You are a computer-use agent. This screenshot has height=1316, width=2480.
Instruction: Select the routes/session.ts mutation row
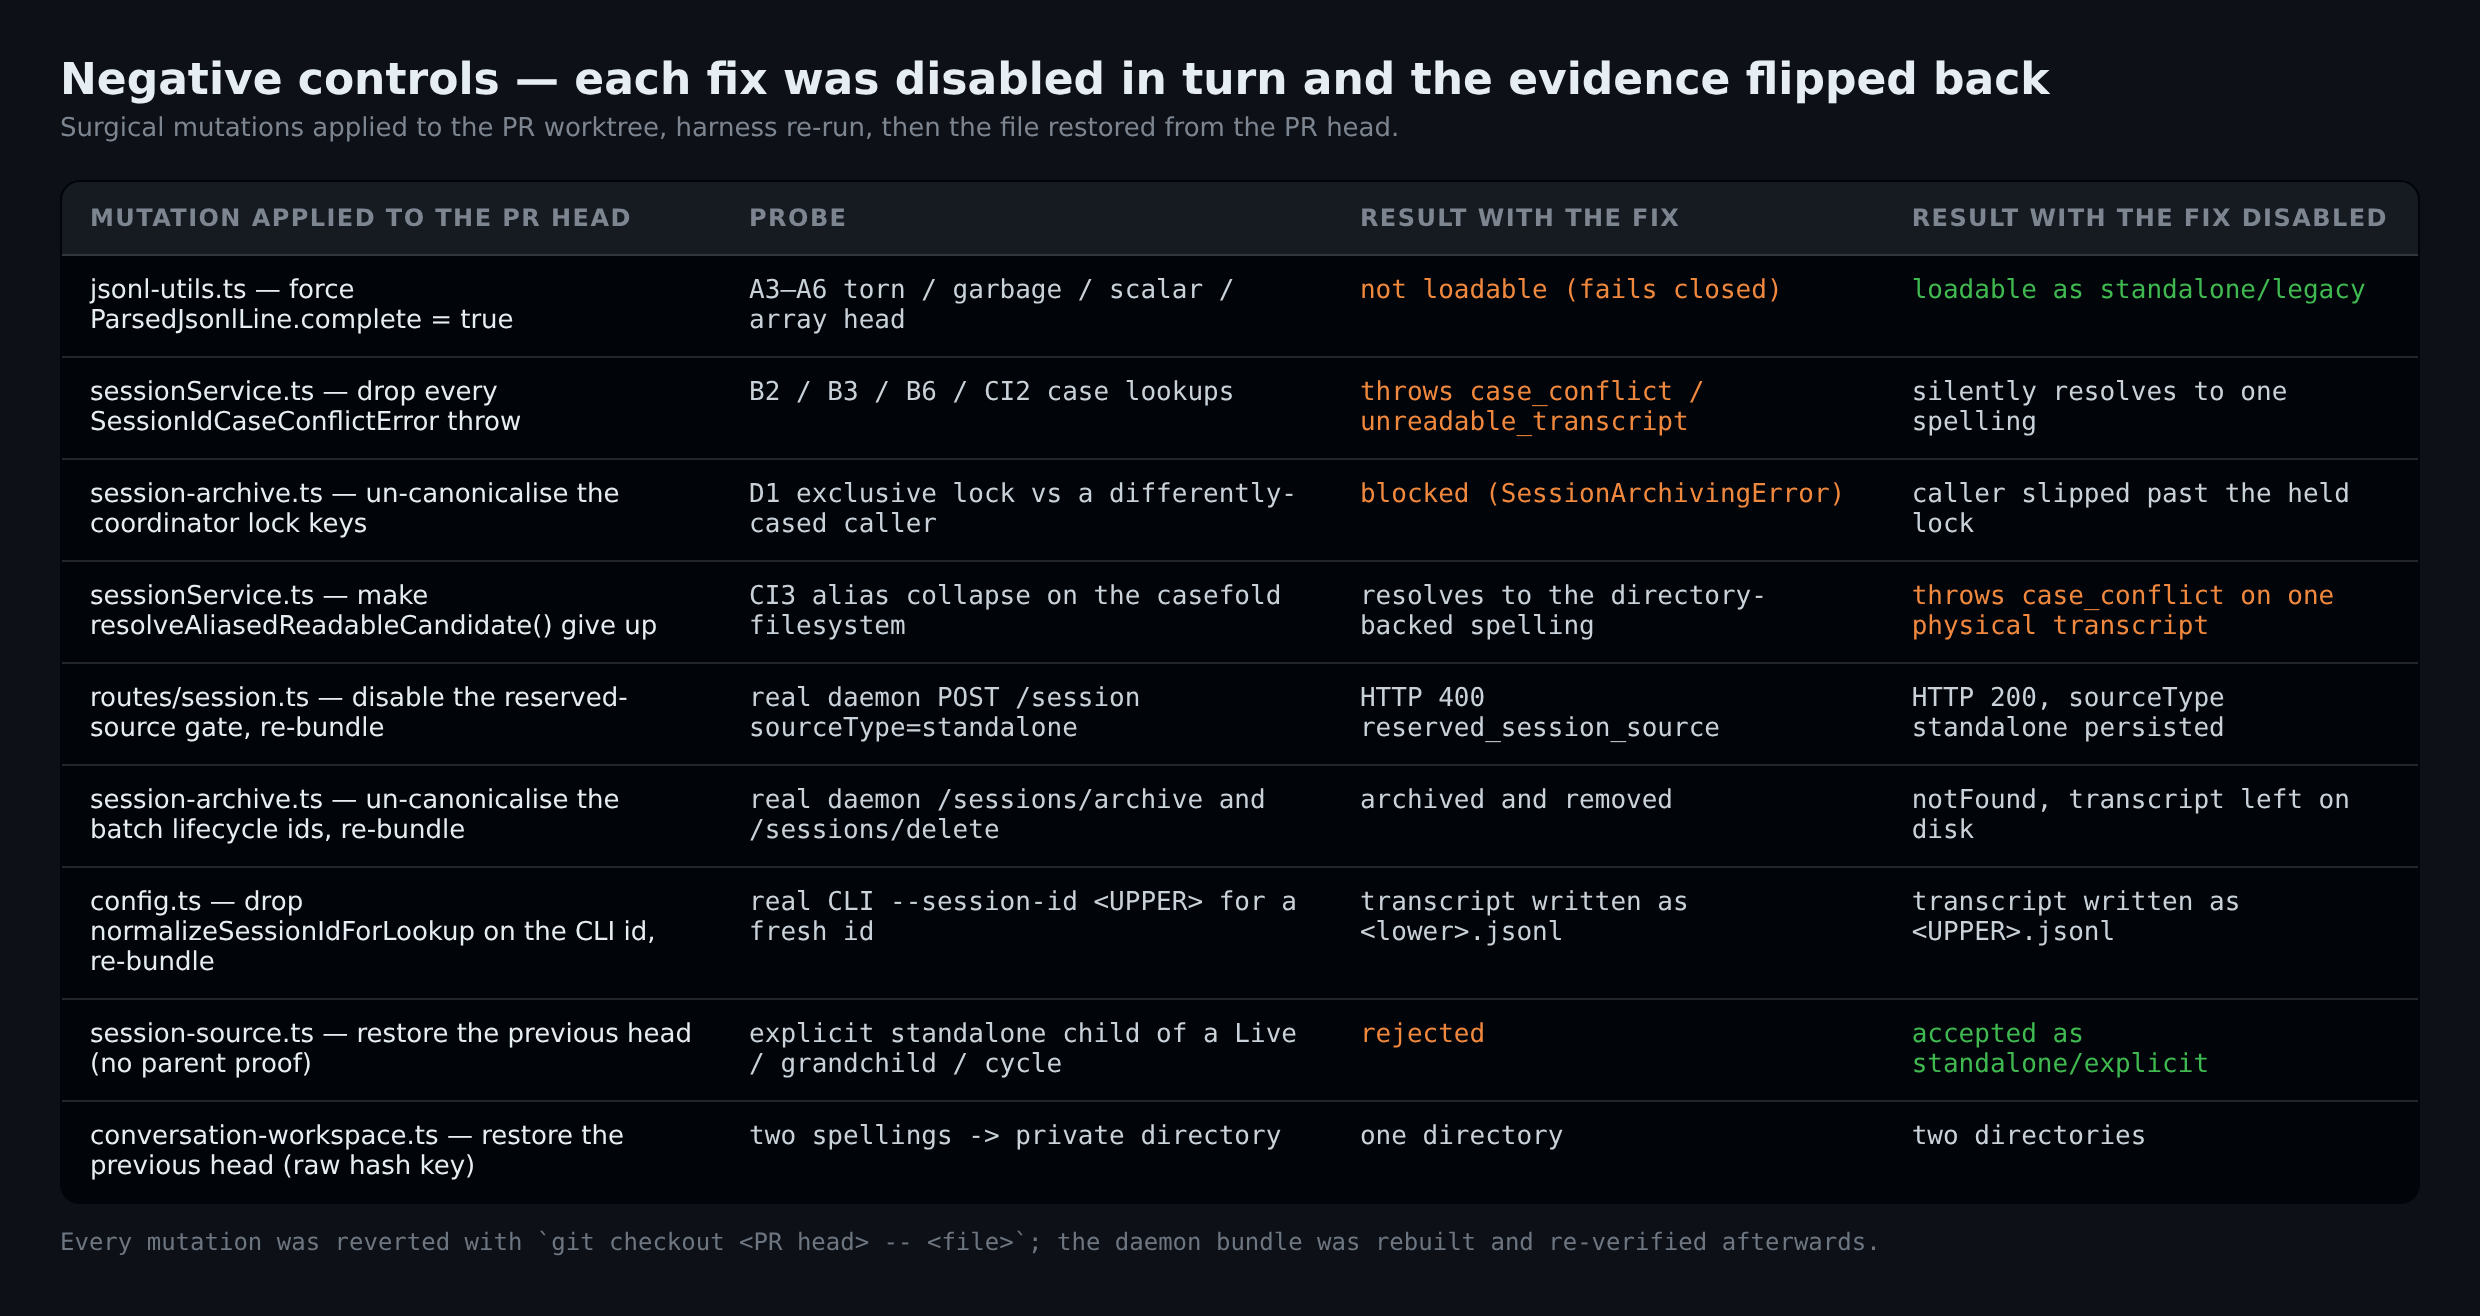pos(1240,713)
